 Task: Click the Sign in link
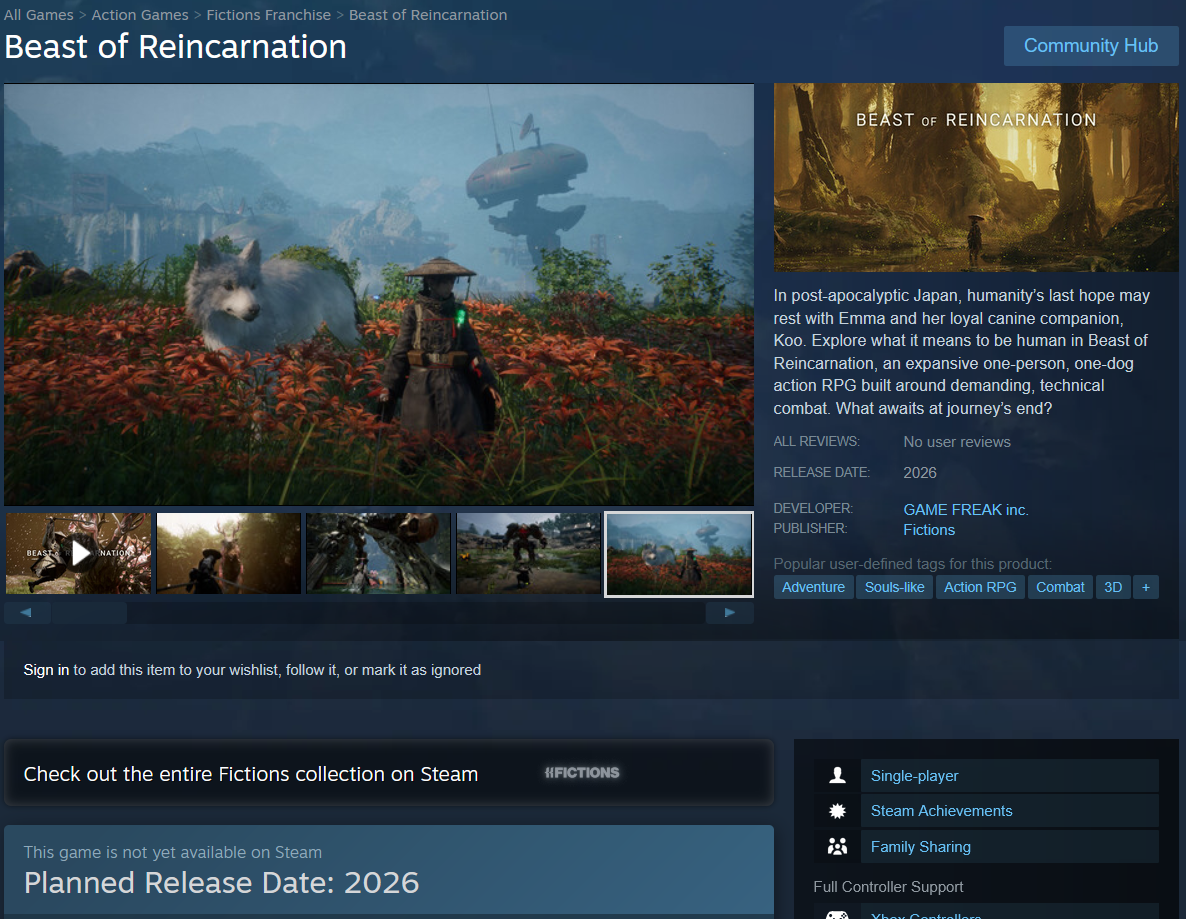(x=46, y=670)
